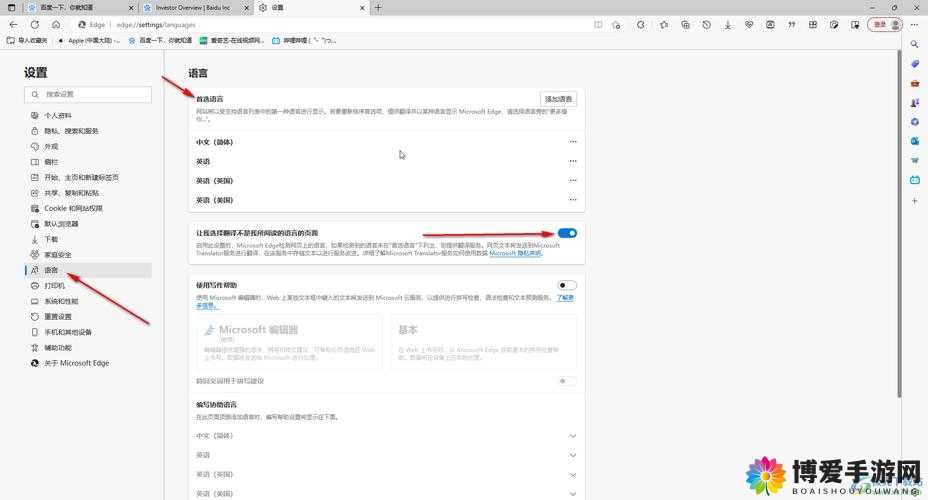Open the search icon in the right sidebar
Image resolution: width=928 pixels, height=500 pixels.
click(x=914, y=44)
